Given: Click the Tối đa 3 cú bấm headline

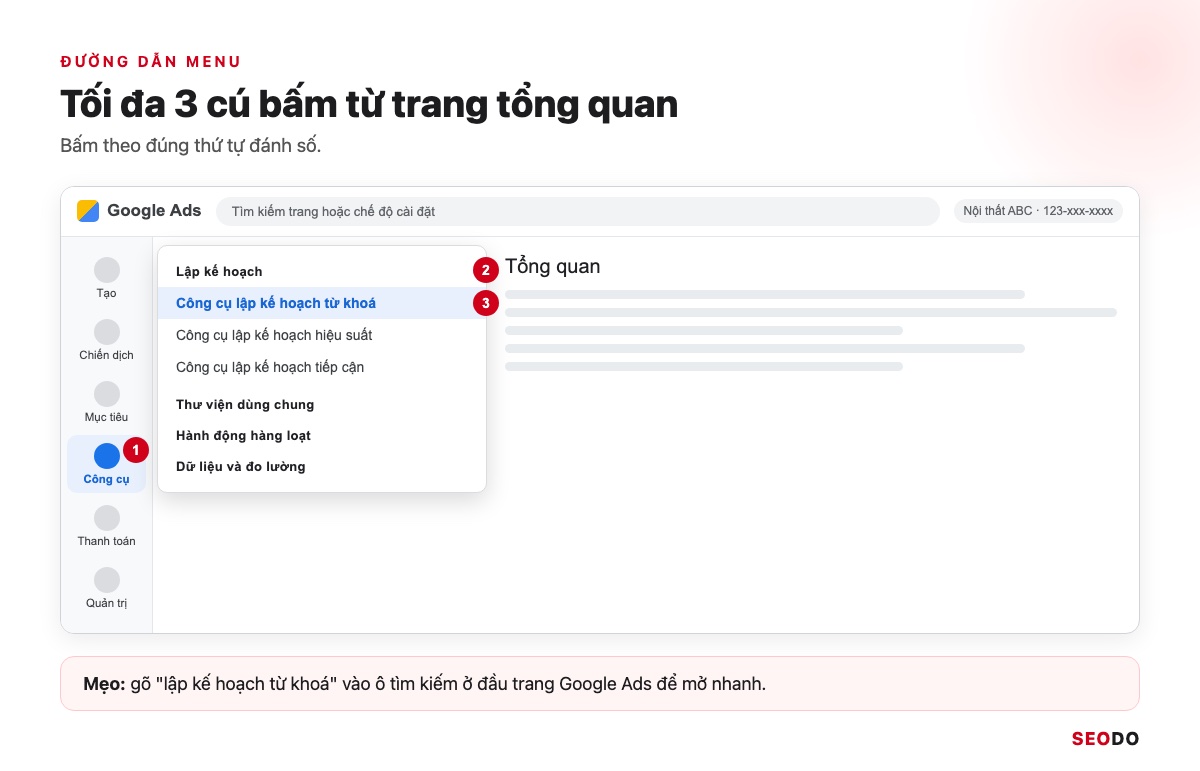Looking at the screenshot, I should pos(369,105).
